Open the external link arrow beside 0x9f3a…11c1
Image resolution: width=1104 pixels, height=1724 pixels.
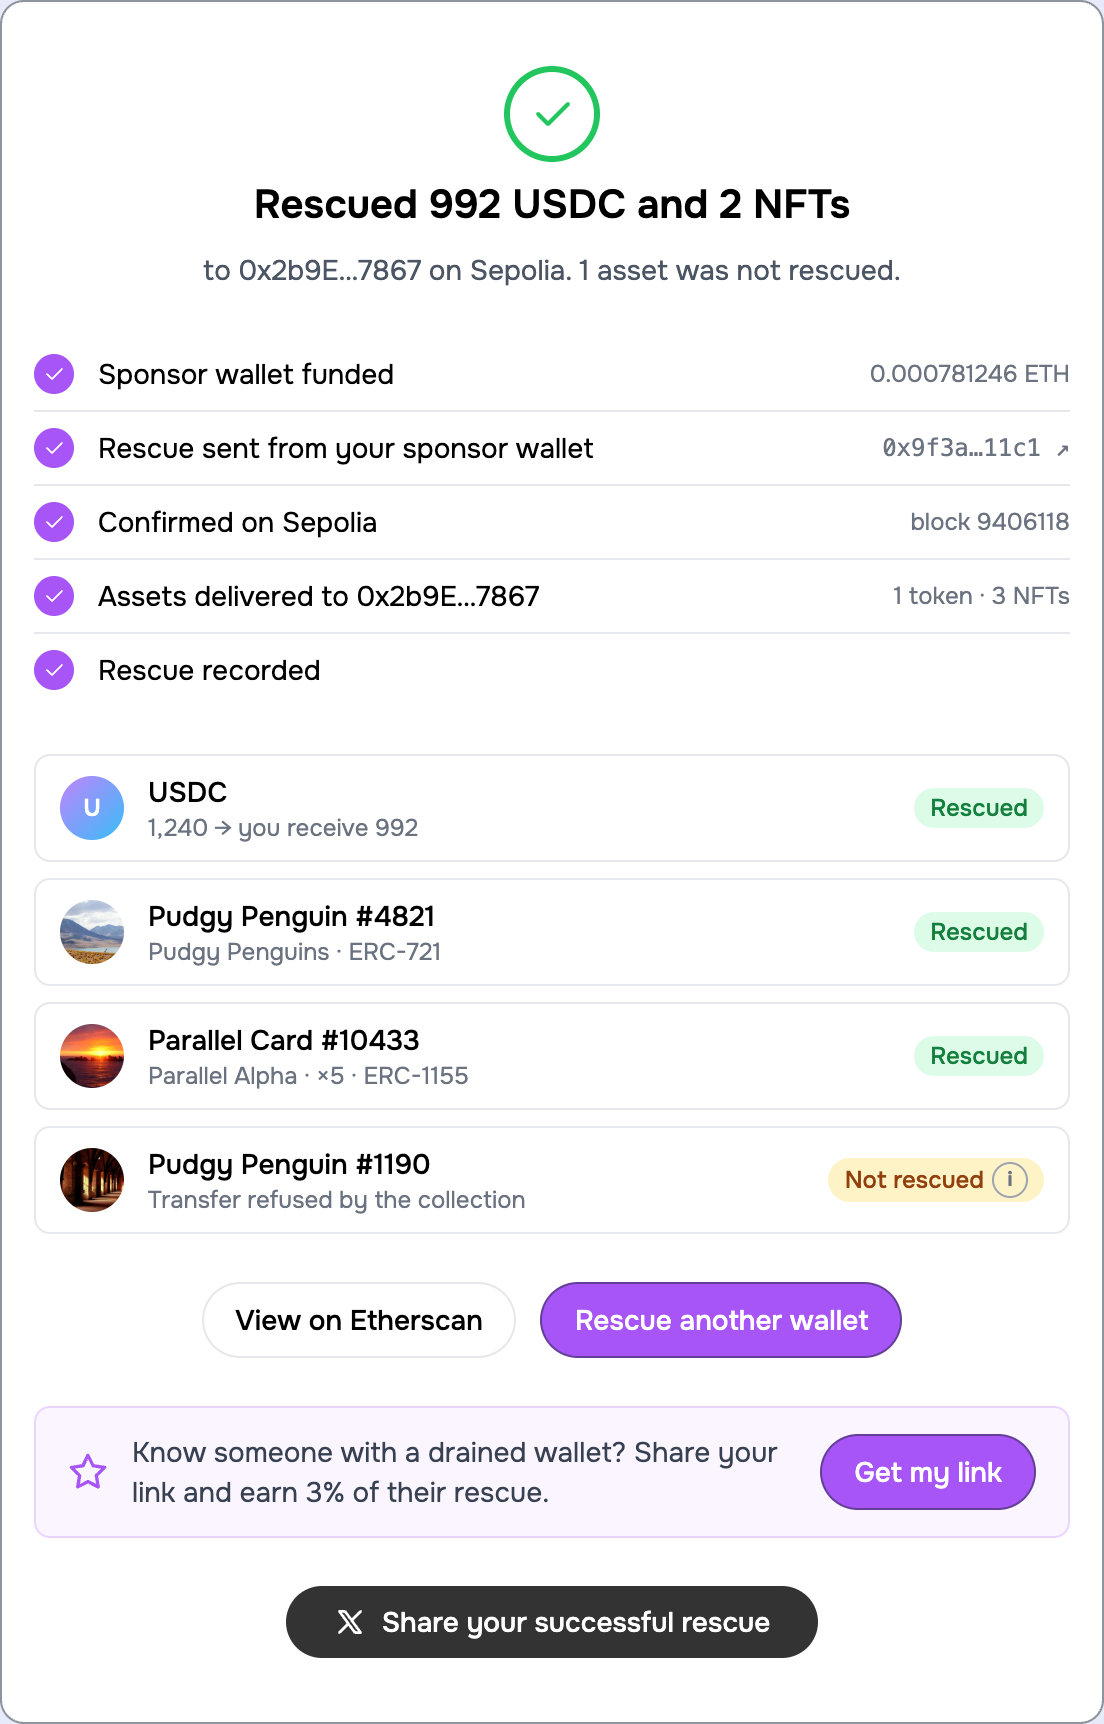point(1062,449)
